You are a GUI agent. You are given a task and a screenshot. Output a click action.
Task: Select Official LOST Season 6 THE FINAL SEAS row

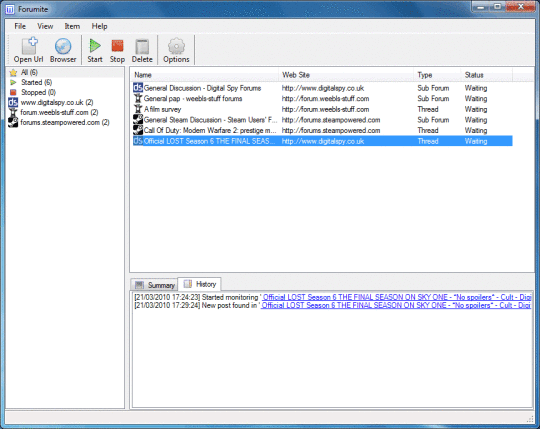tap(323, 141)
